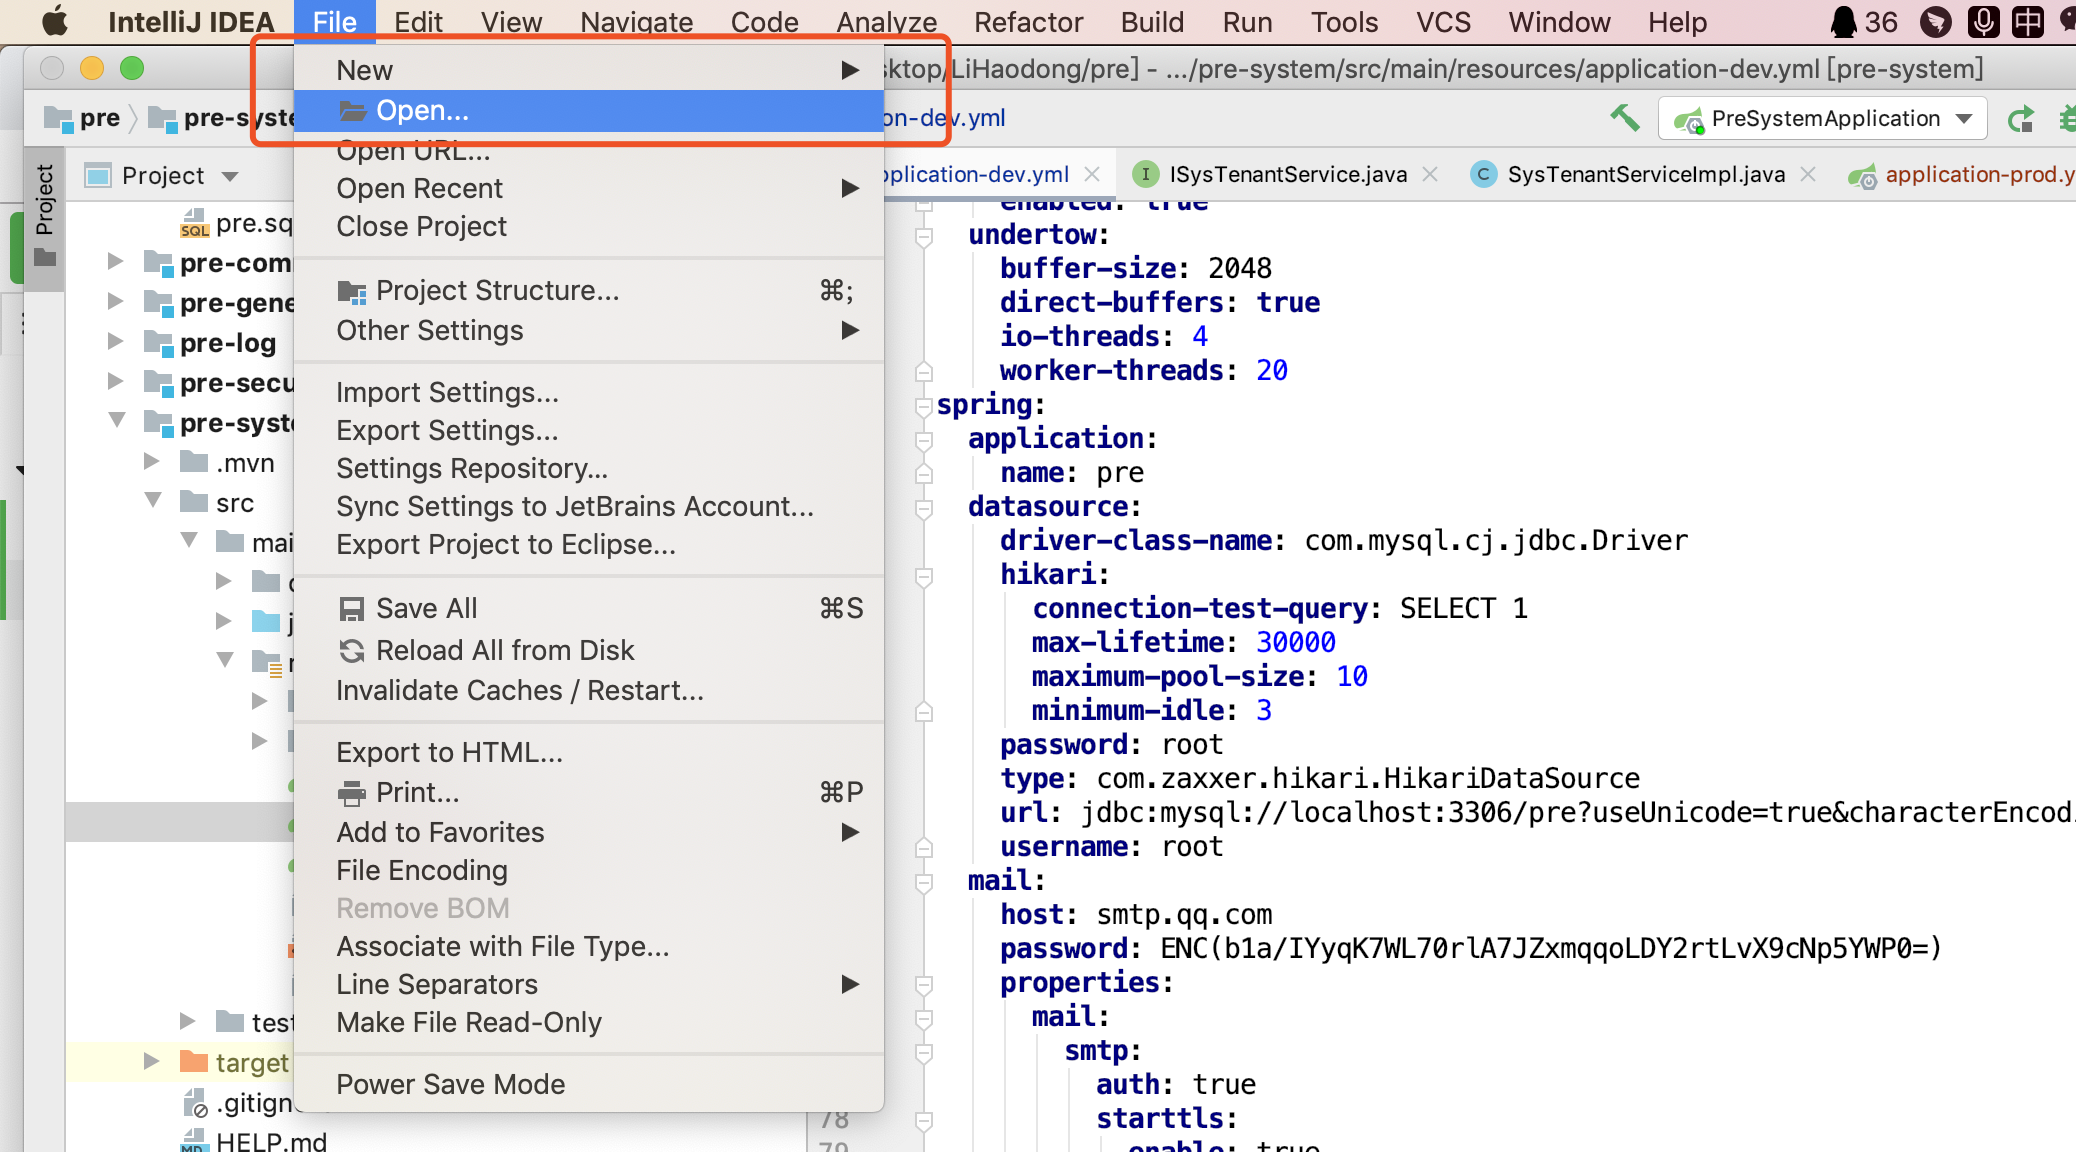The width and height of the screenshot is (2076, 1152).
Task: Expand the .mvn folder
Action: pos(152,462)
